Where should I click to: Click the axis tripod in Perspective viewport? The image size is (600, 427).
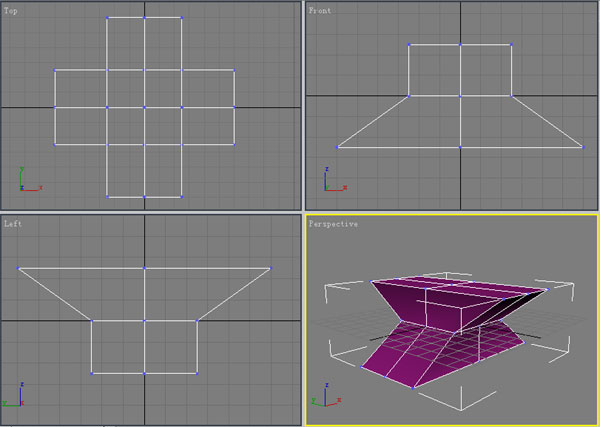[326, 394]
